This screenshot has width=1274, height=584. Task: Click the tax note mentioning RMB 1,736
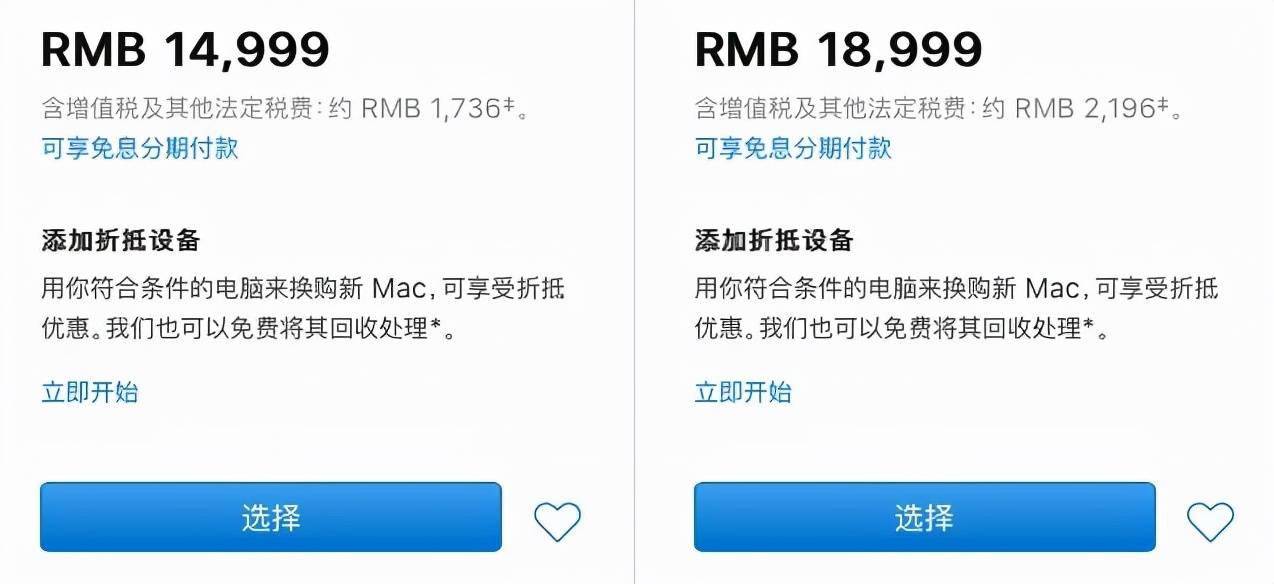click(x=285, y=108)
